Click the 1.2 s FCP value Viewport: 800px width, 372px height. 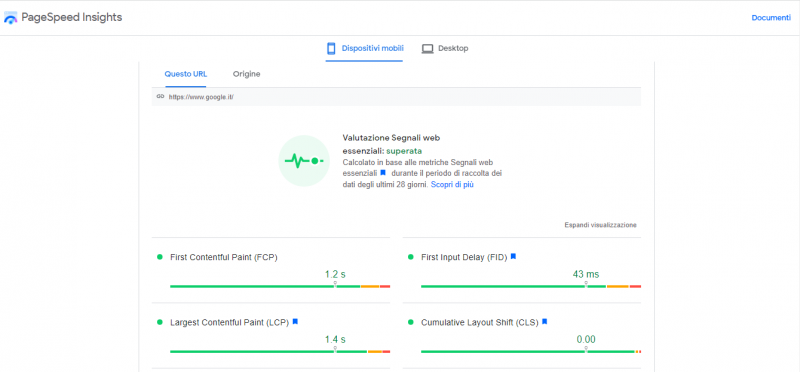(x=335, y=275)
